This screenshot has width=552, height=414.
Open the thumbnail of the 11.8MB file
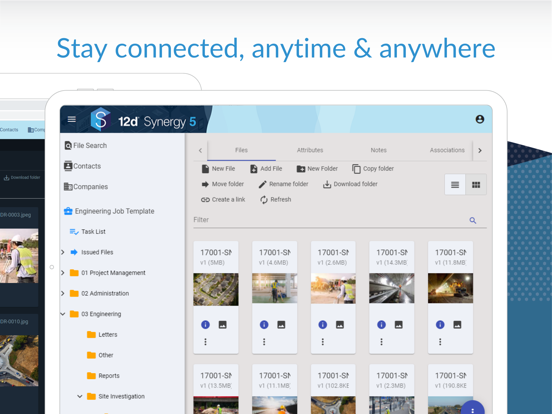click(450, 288)
